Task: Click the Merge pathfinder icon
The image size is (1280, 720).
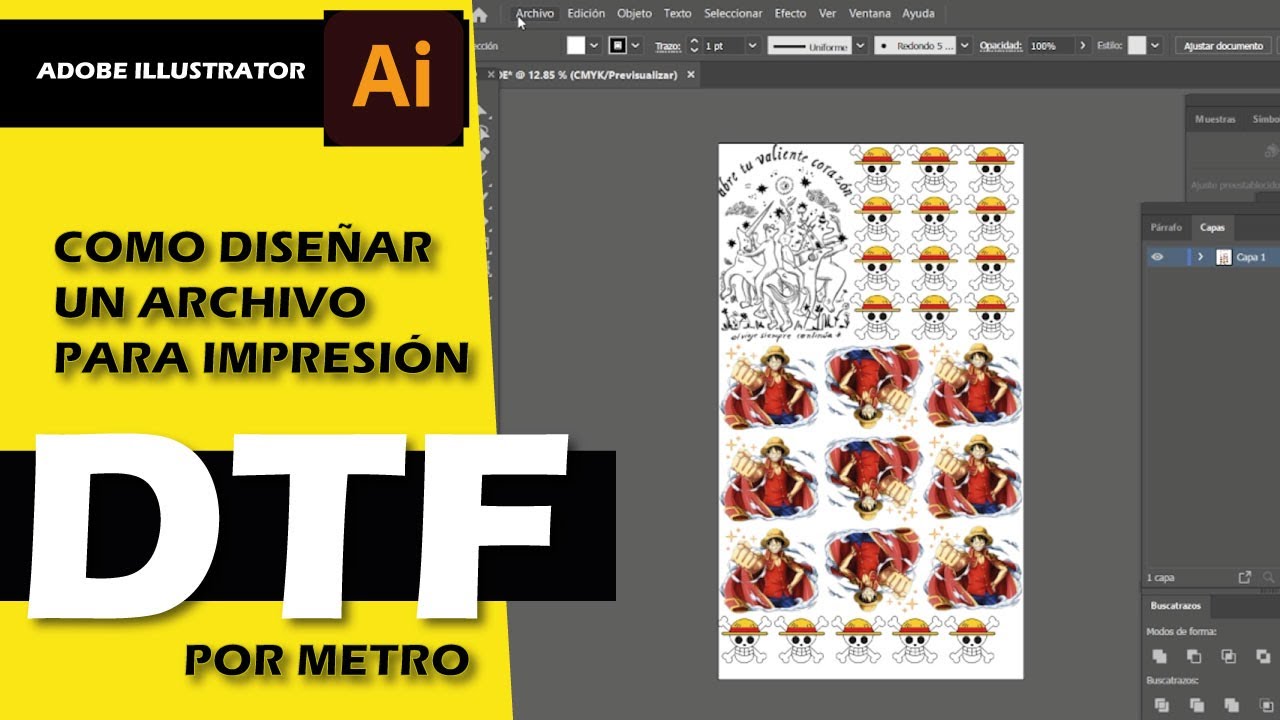Action: click(x=1231, y=705)
